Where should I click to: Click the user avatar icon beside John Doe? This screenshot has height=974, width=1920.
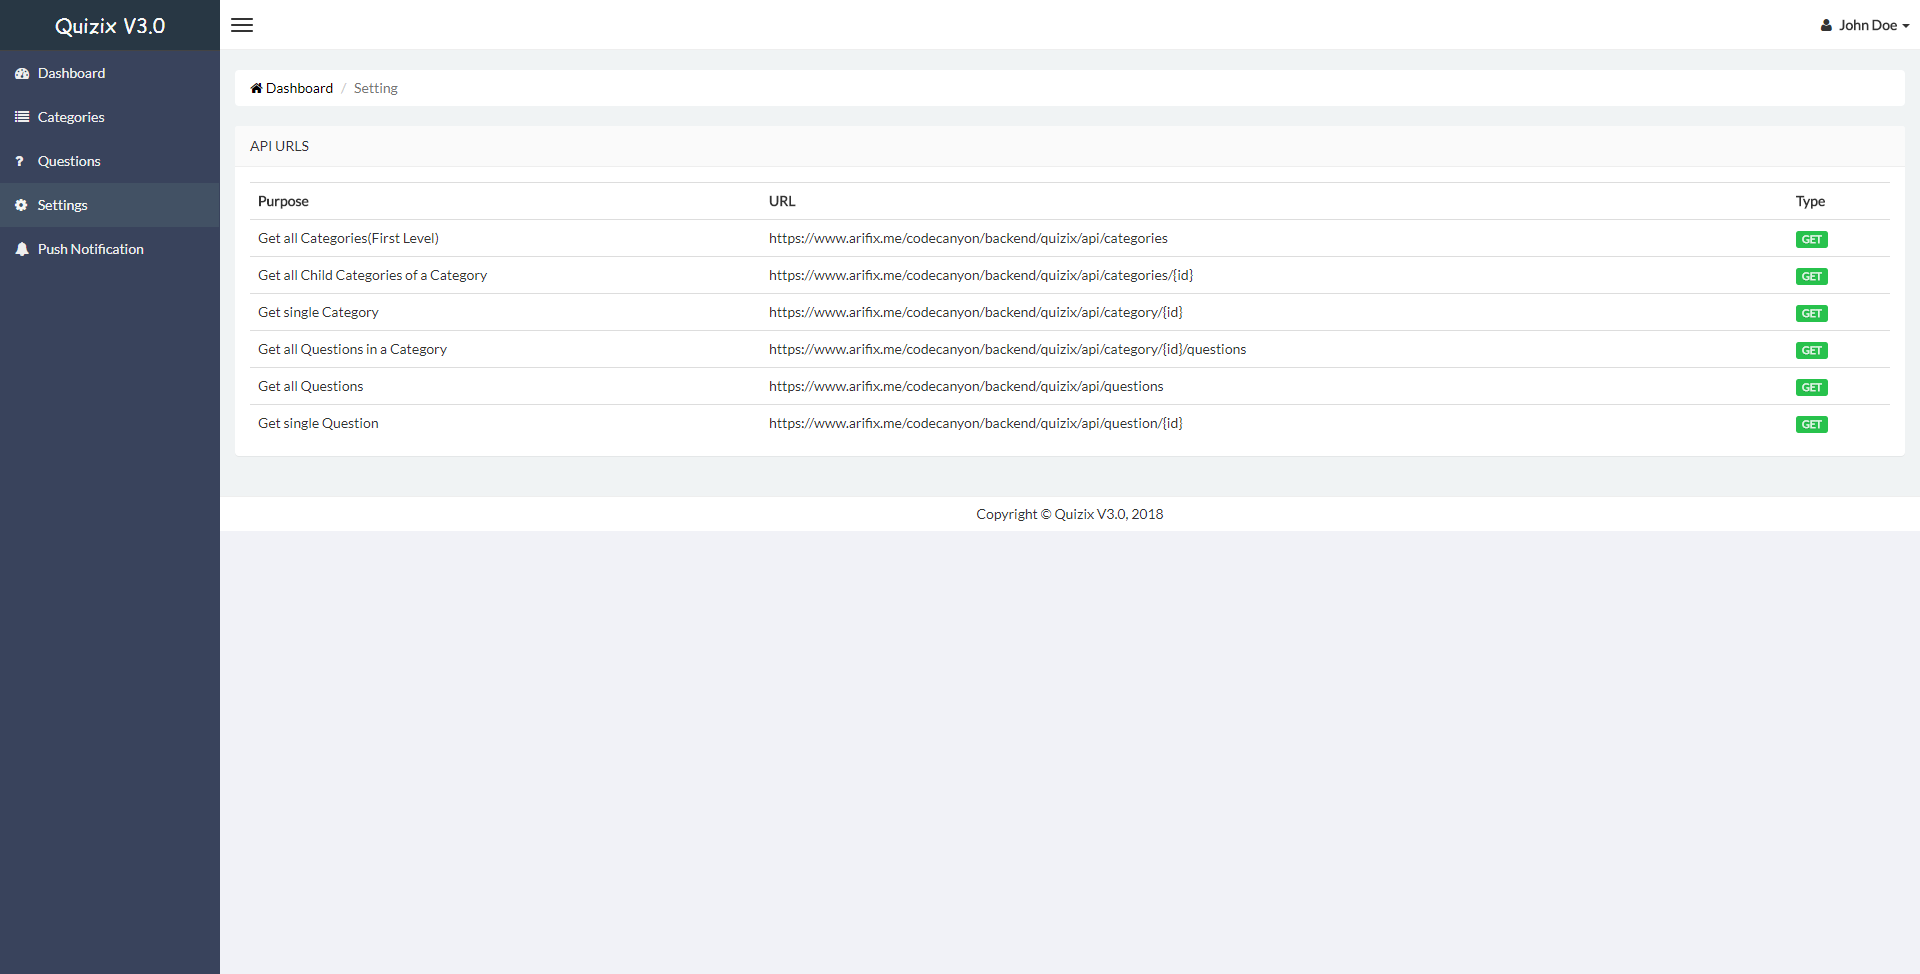tap(1826, 26)
